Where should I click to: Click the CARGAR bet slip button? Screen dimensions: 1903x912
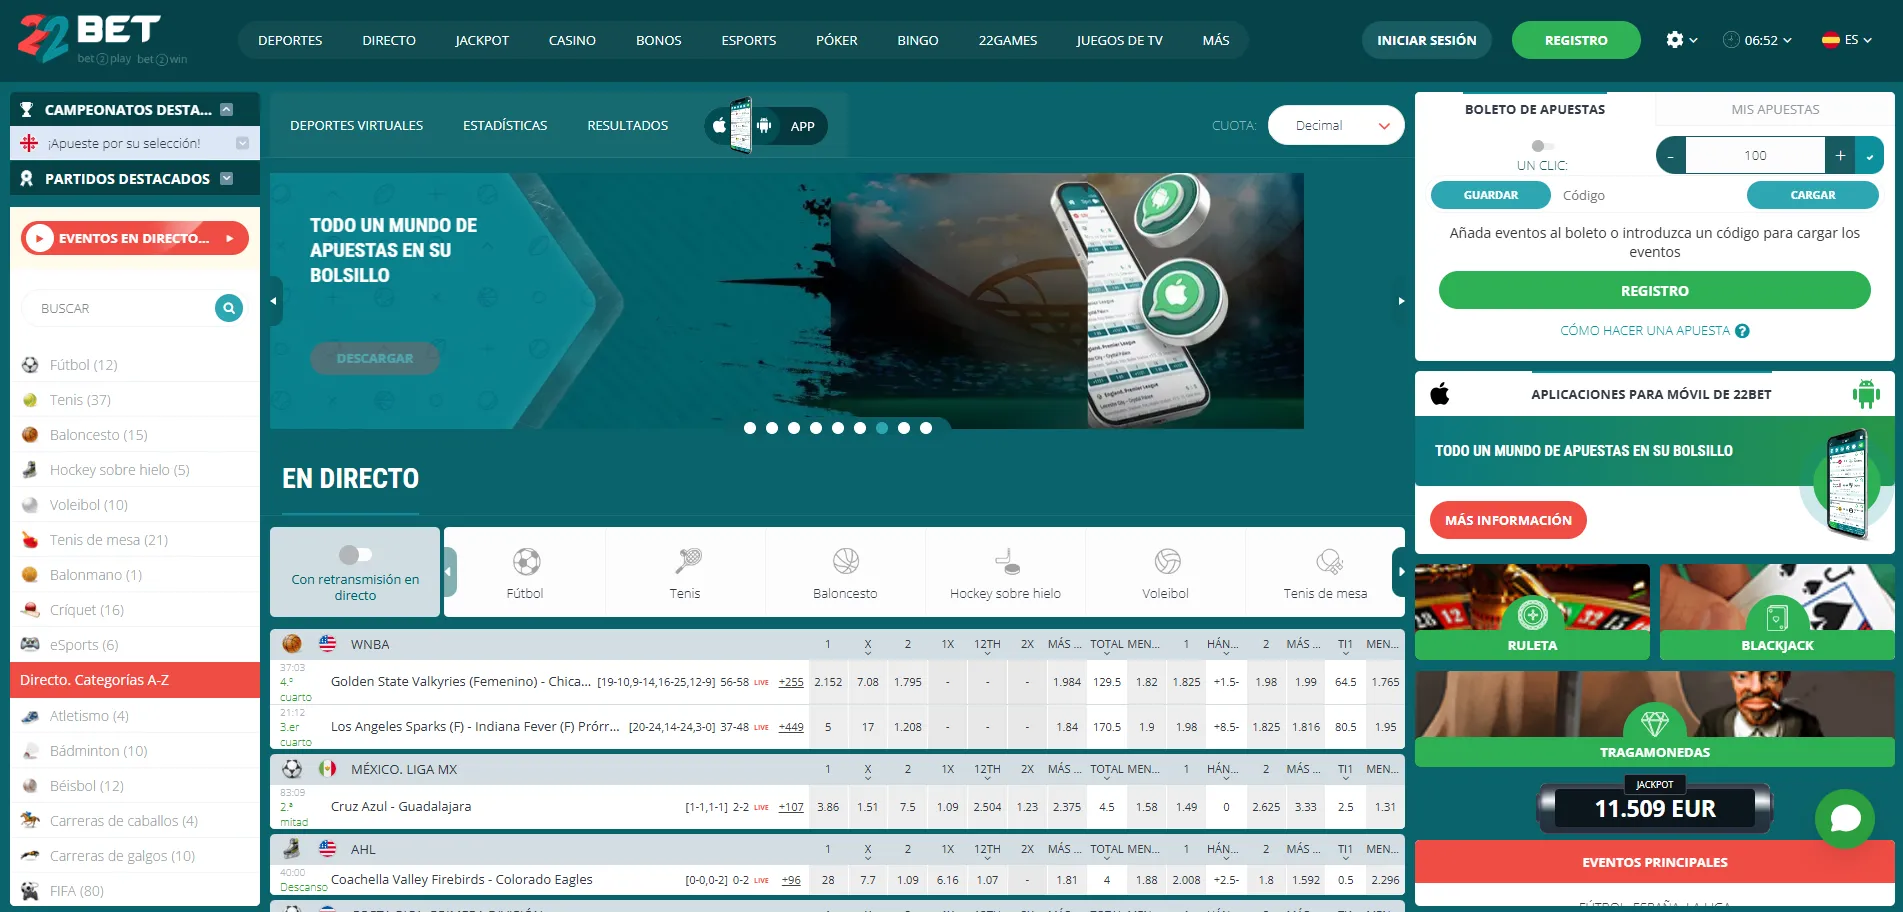tap(1813, 195)
